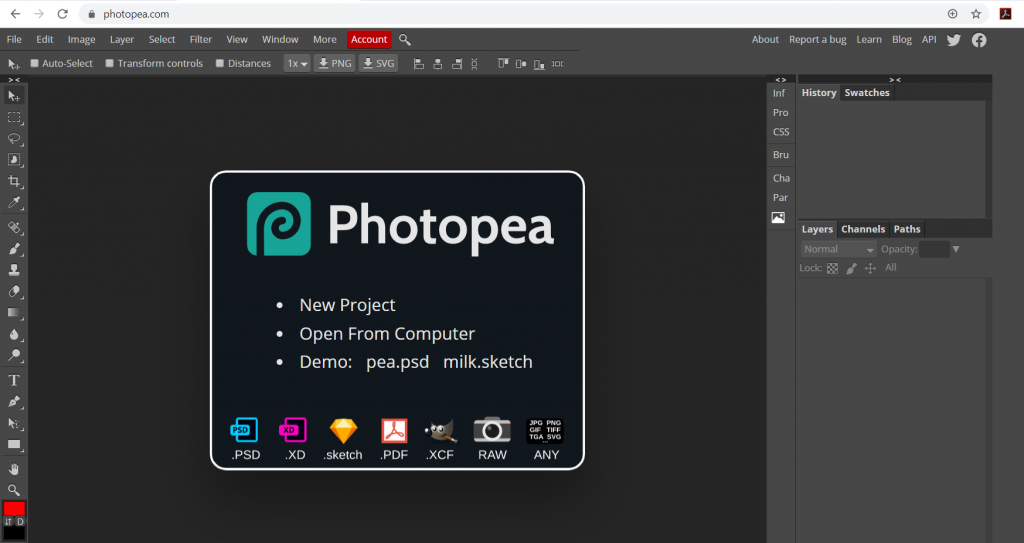This screenshot has width=1024, height=543.
Task: Open the milk.sketch demo file
Action: (x=488, y=362)
